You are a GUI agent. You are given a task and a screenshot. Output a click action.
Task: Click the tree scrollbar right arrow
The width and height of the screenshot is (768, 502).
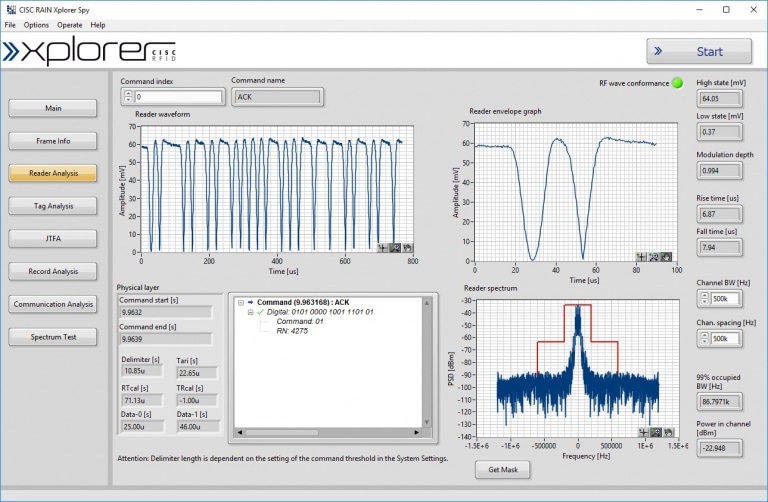click(x=417, y=432)
